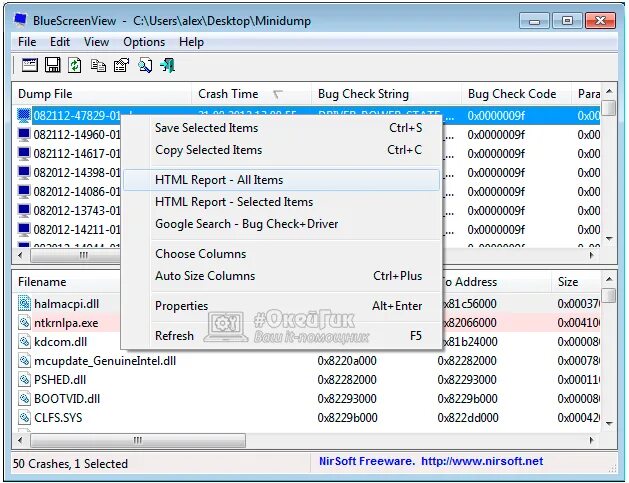Open Advanced Options toolbar icon
This screenshot has width=629, height=483.
click(30, 65)
